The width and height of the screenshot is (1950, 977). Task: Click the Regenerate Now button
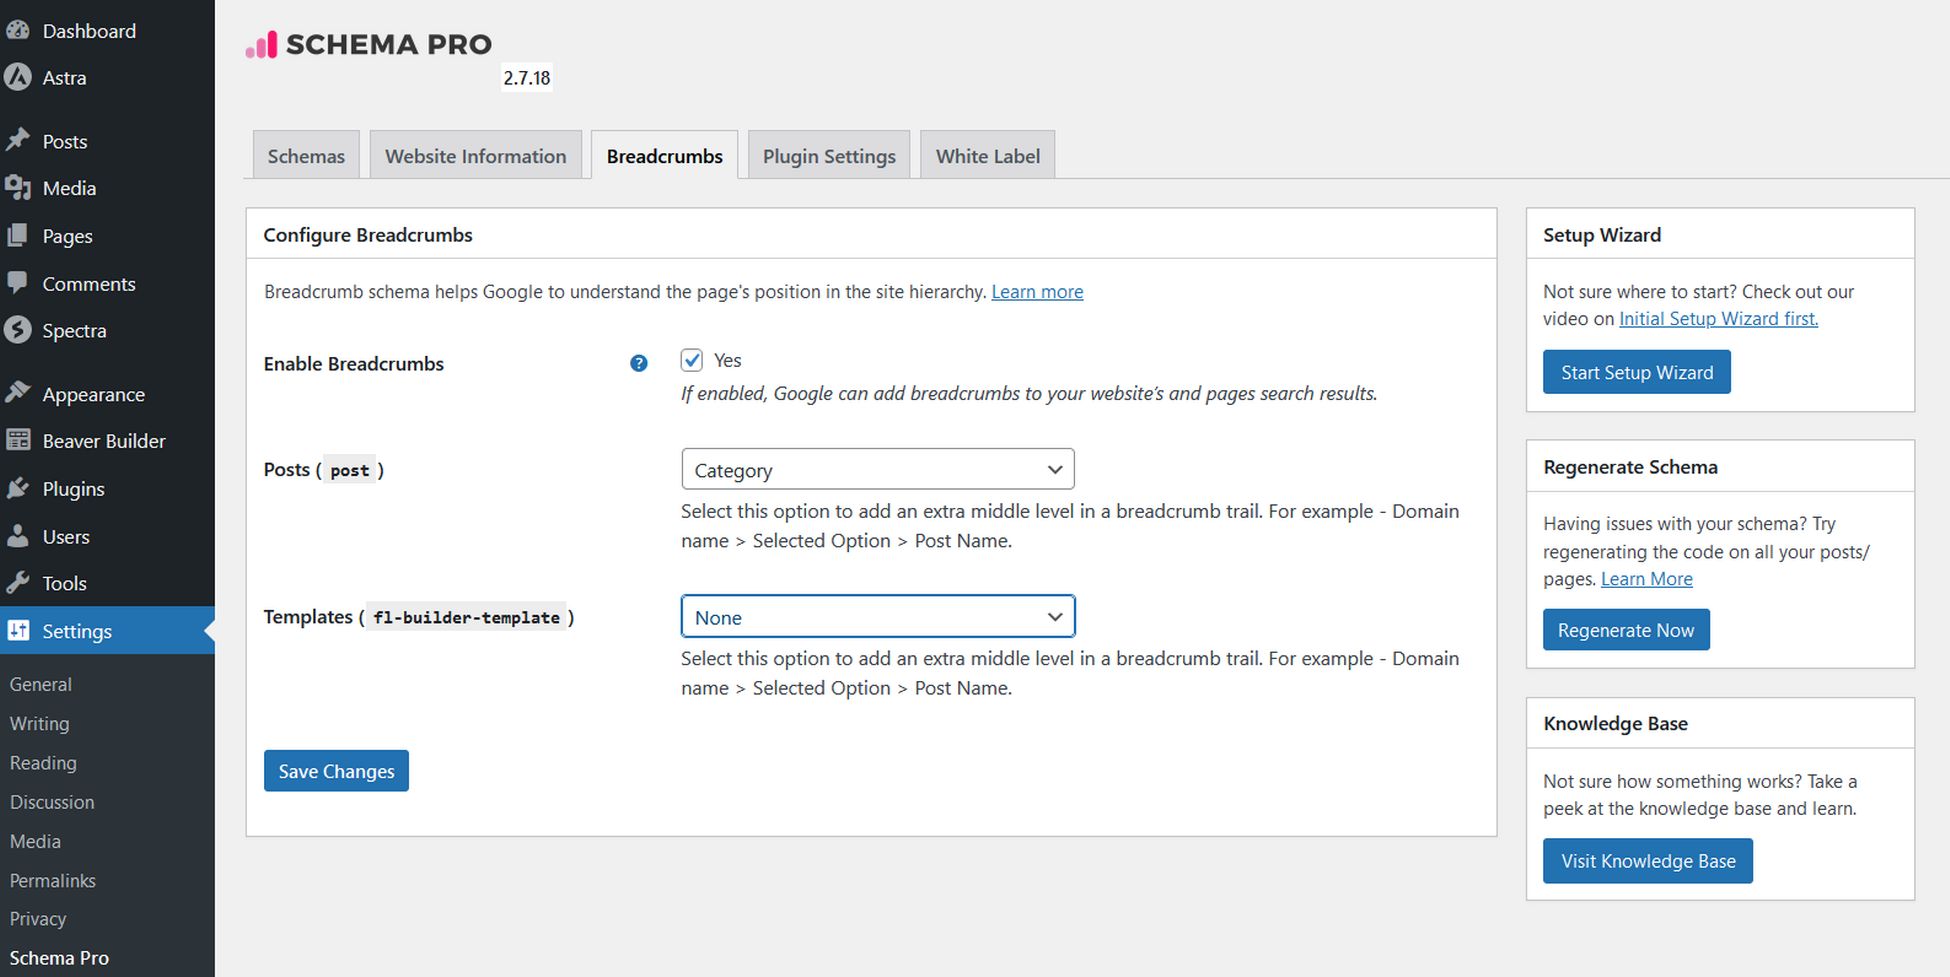[x=1626, y=630]
